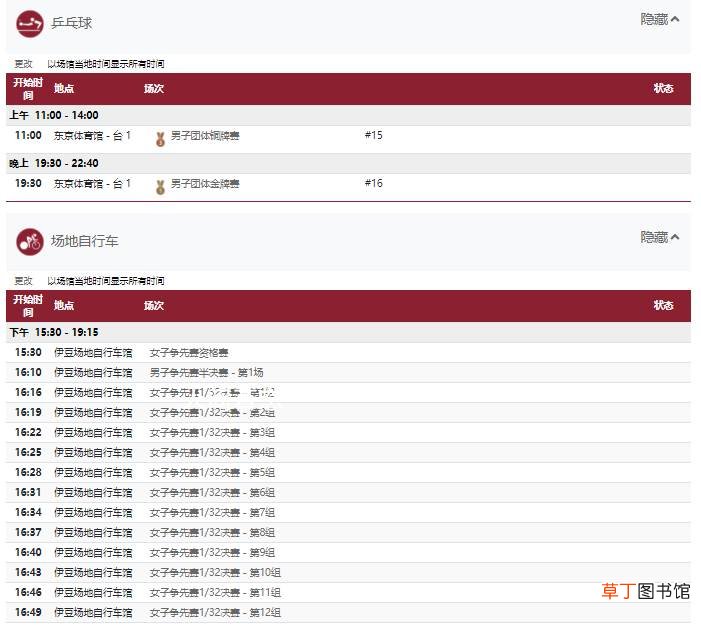The image size is (701, 626).
Task: Click 女子争先赛1/32决赛 - 第11组
Action: [x=215, y=592]
